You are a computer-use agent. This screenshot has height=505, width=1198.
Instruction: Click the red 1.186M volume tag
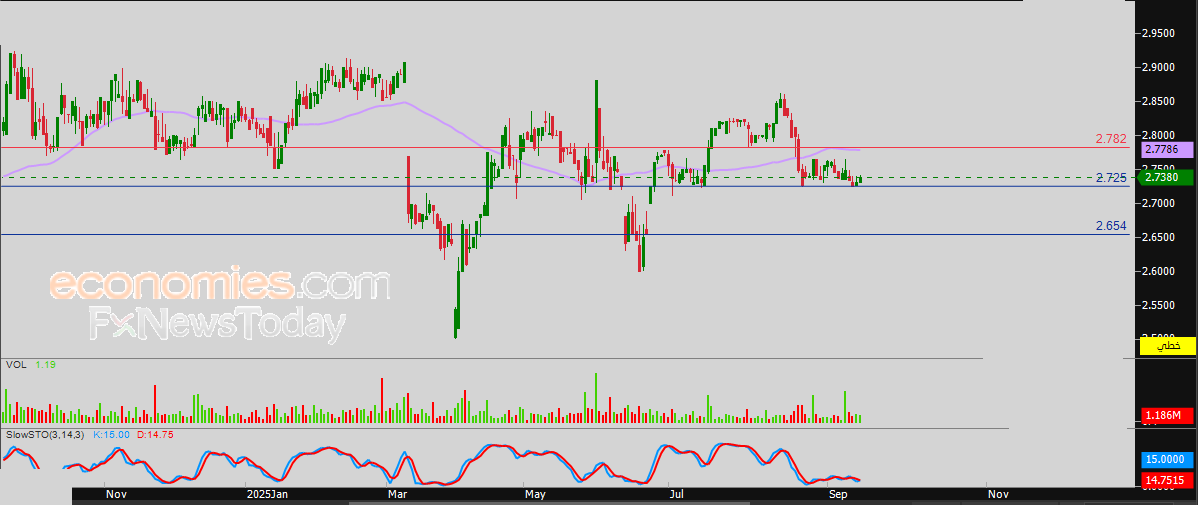[x=1166, y=416]
